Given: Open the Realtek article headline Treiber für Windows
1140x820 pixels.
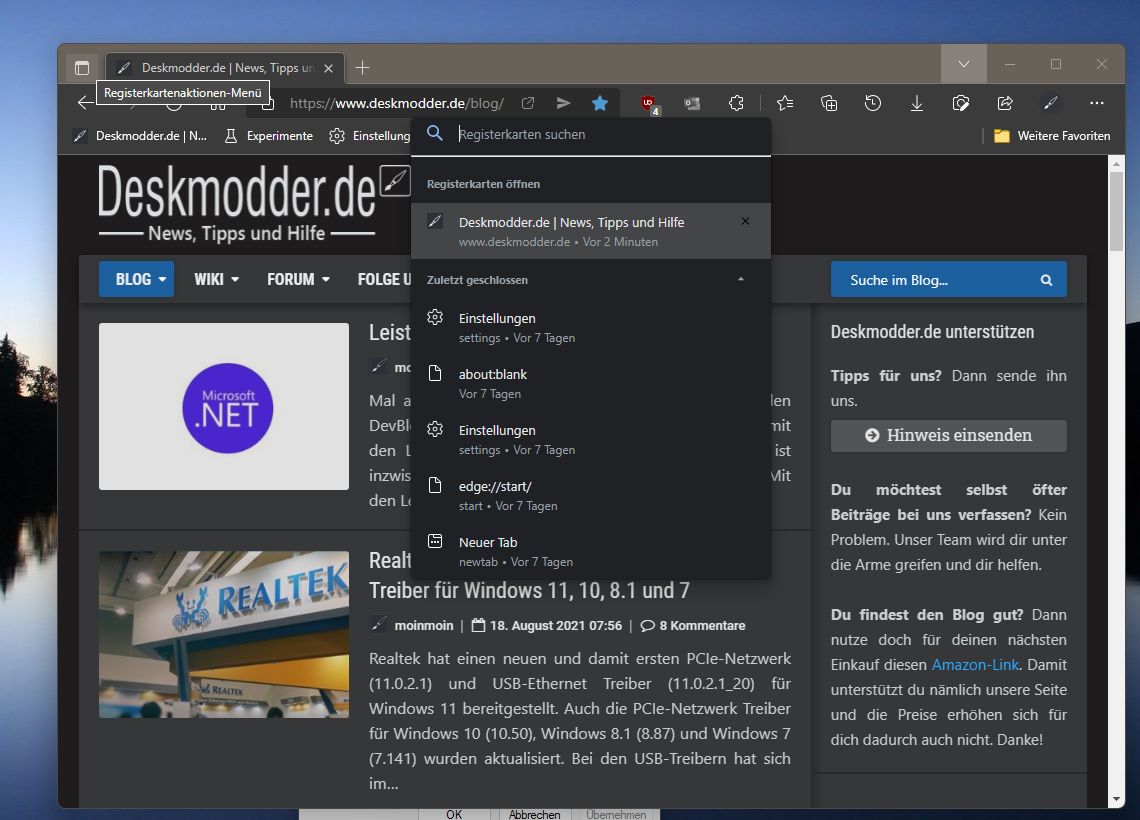Looking at the screenshot, I should 529,590.
